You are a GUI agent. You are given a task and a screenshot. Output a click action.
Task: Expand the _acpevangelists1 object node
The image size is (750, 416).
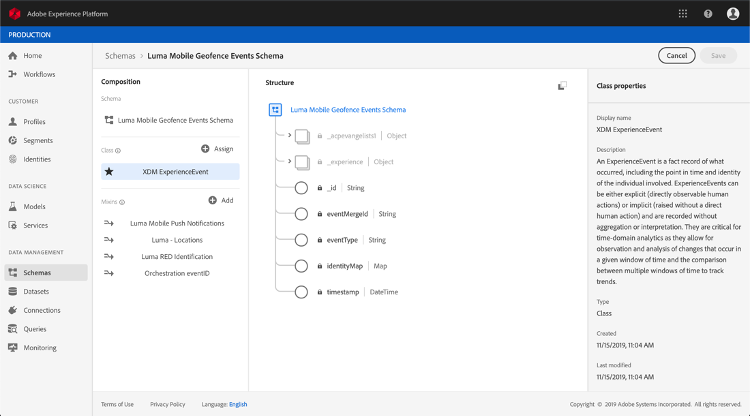click(289, 135)
